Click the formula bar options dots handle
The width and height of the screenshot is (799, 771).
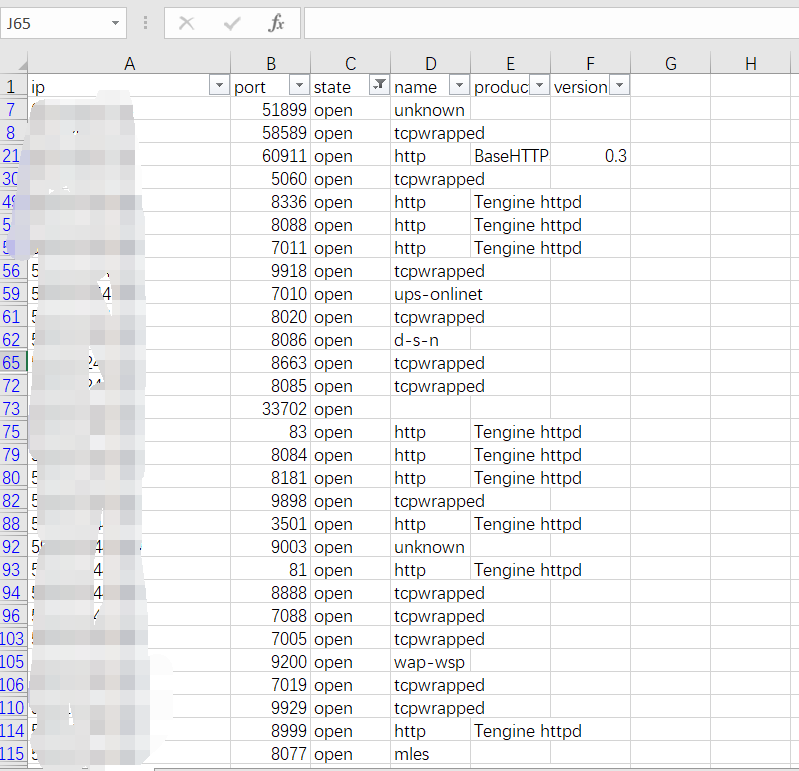(145, 23)
